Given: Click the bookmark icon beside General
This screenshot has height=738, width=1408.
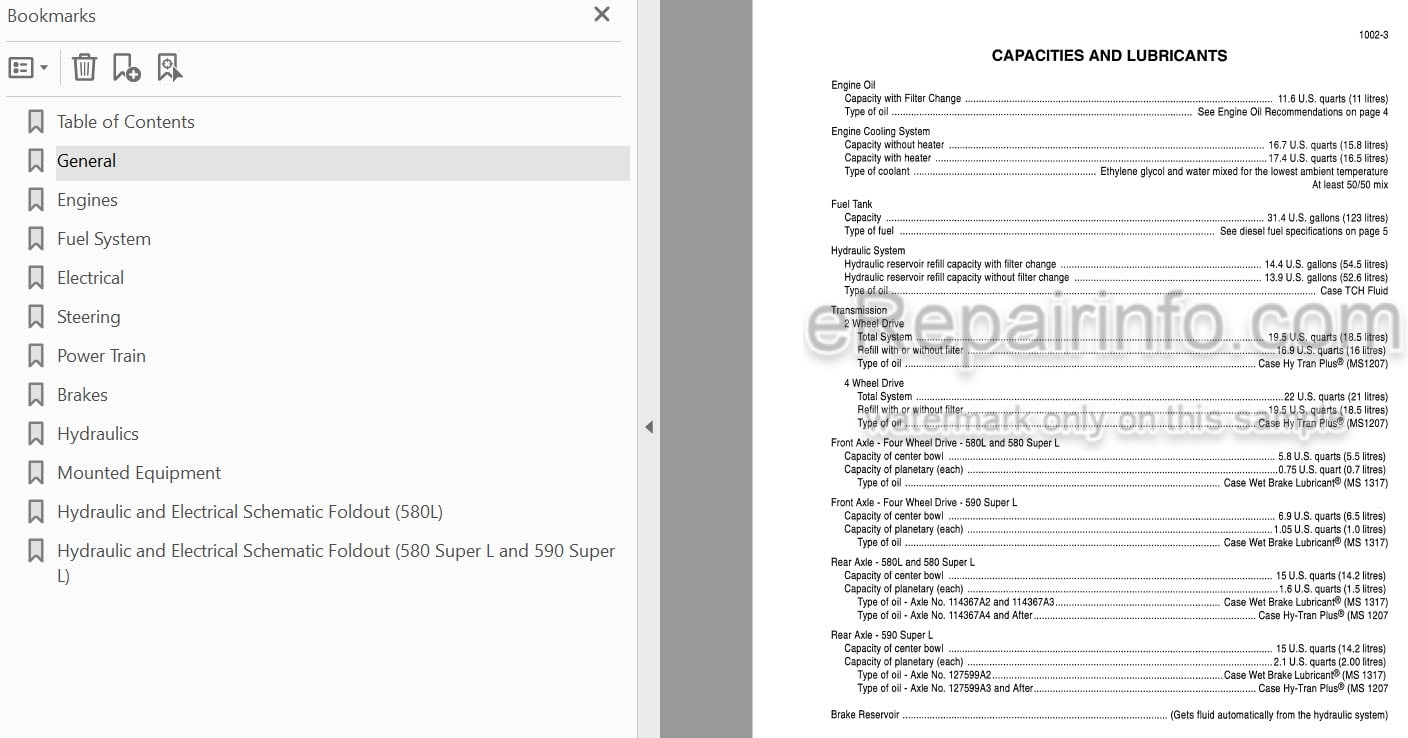Looking at the screenshot, I should click(x=36, y=161).
